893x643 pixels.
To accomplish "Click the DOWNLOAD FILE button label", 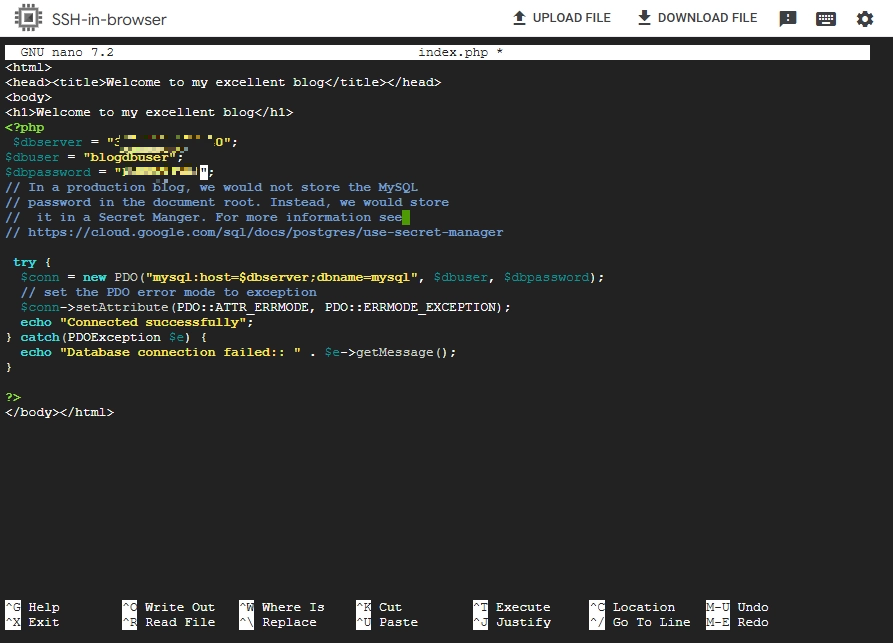I will (x=707, y=18).
